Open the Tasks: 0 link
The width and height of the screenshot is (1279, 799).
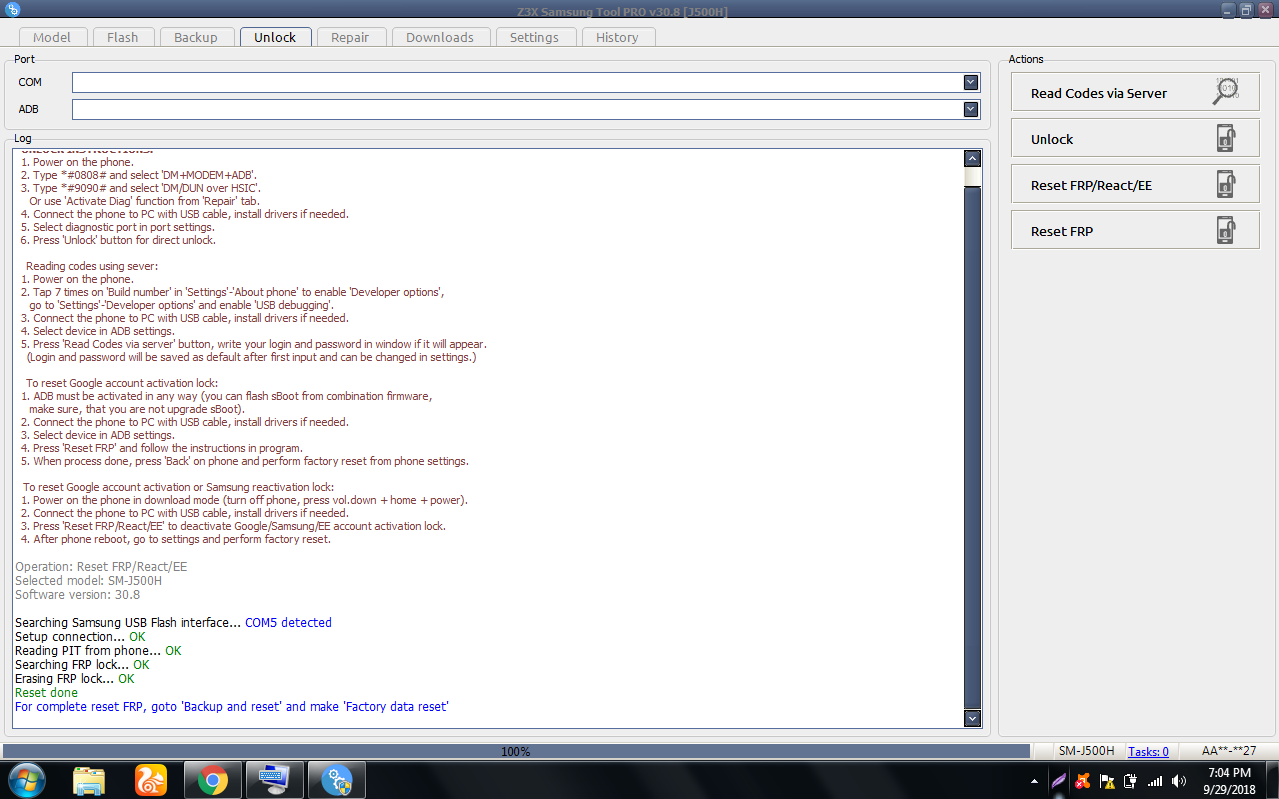tap(1148, 751)
